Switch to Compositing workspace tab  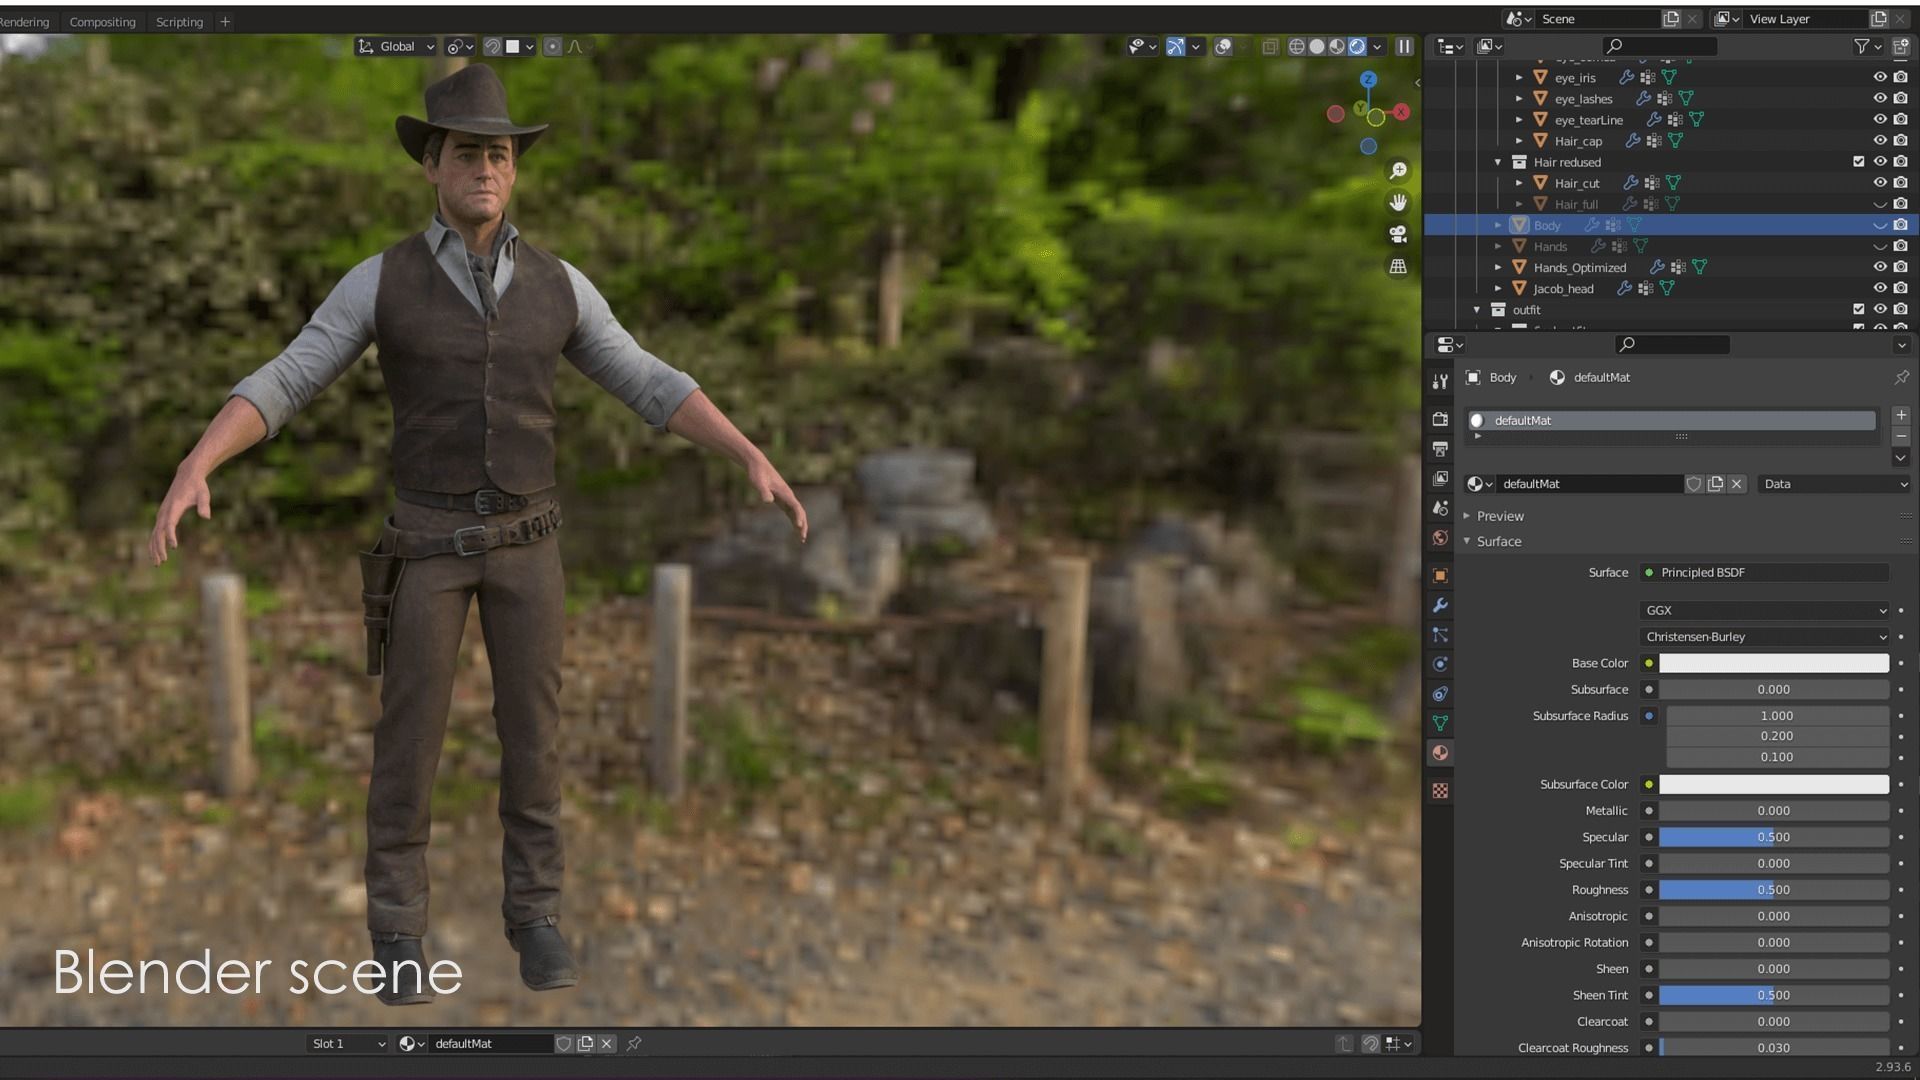102,22
